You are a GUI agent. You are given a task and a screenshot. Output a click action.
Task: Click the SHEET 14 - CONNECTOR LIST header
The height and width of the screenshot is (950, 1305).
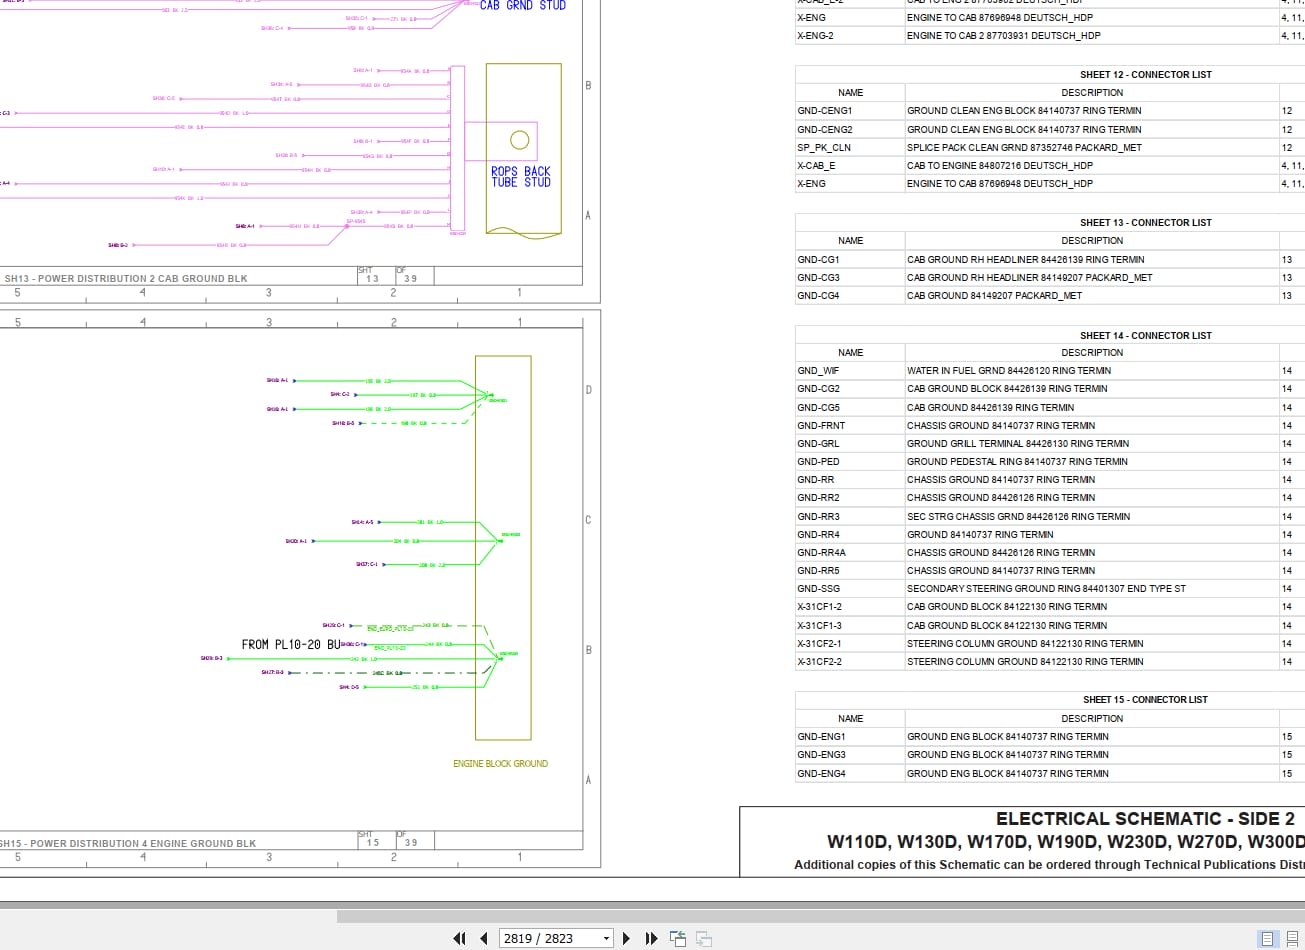[1145, 335]
